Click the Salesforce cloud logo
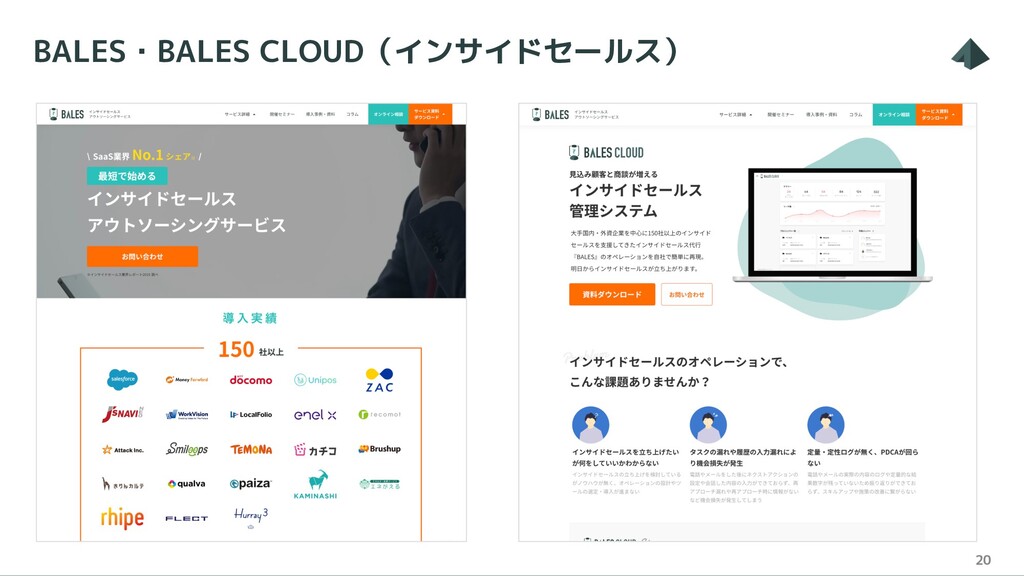Screen dimensions: 1024x576 click(122, 379)
